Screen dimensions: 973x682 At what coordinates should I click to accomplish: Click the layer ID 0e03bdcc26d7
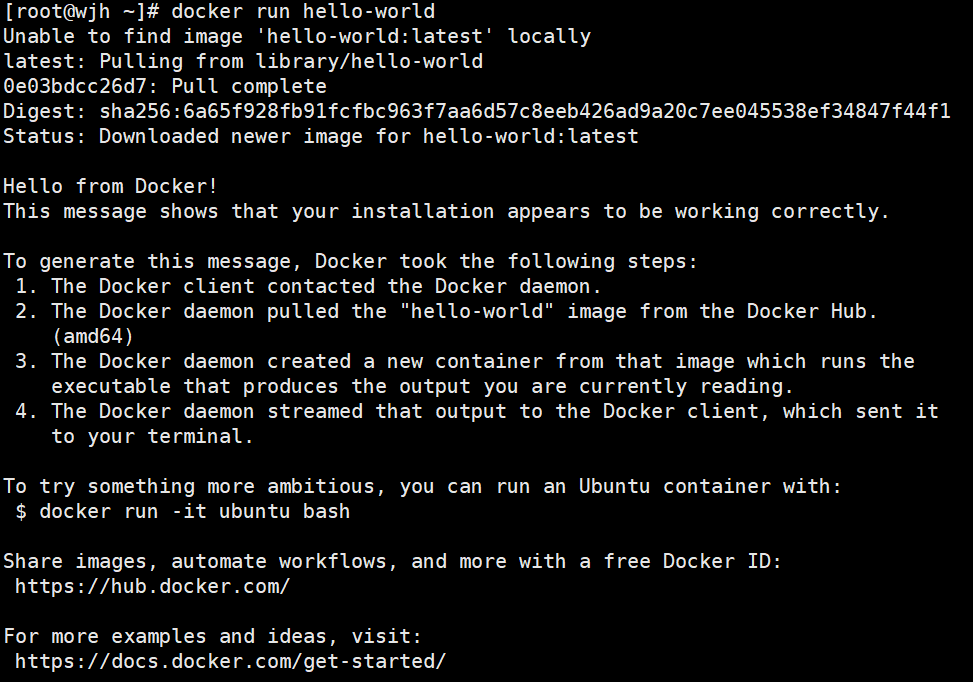click(x=75, y=86)
